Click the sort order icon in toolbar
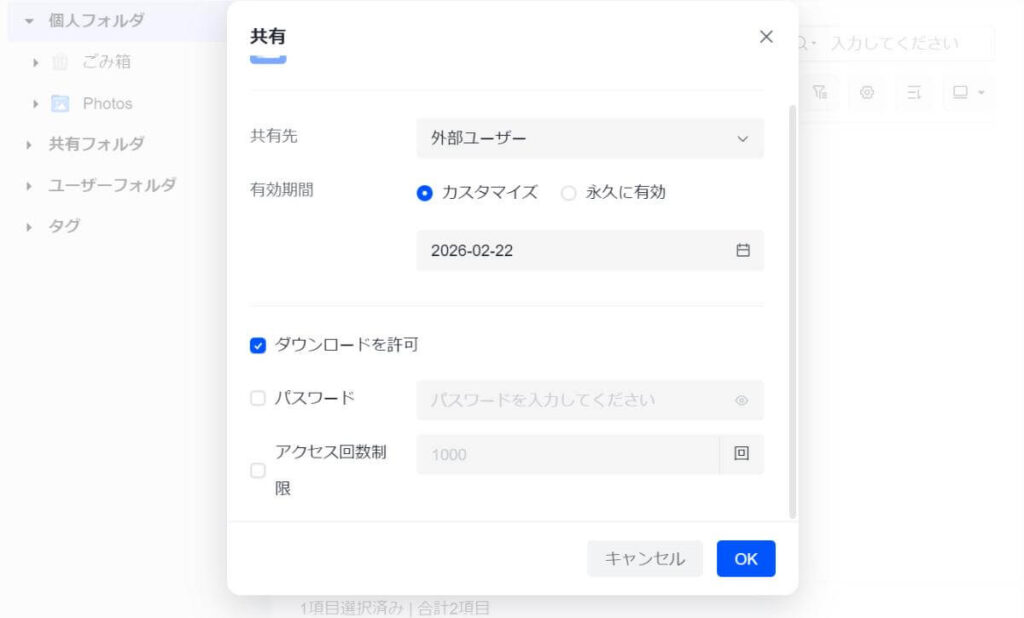 (914, 92)
